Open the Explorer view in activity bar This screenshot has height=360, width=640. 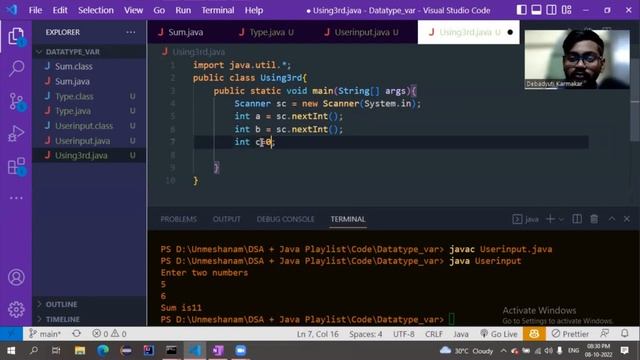[x=16, y=36]
